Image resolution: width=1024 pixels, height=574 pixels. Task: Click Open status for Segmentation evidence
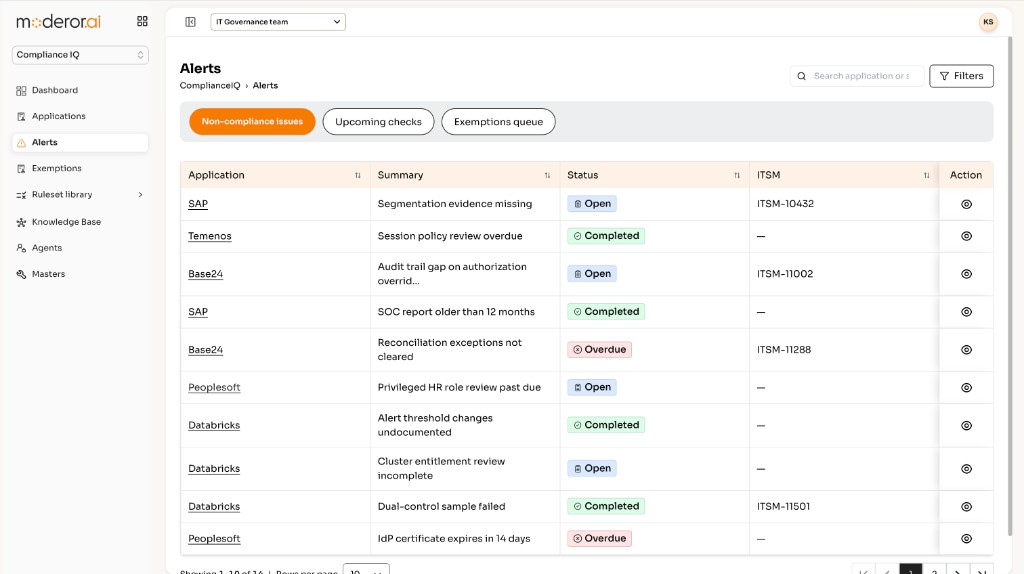(592, 204)
